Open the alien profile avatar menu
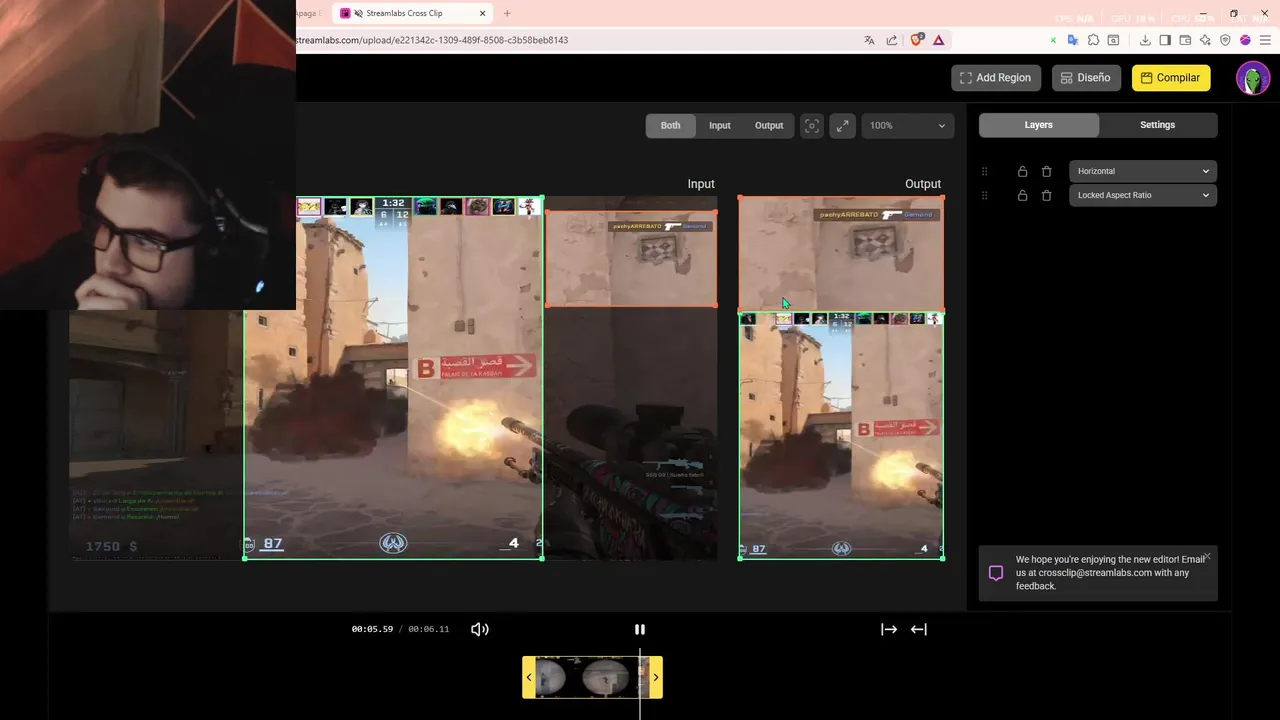This screenshot has height=720, width=1280. [1253, 78]
